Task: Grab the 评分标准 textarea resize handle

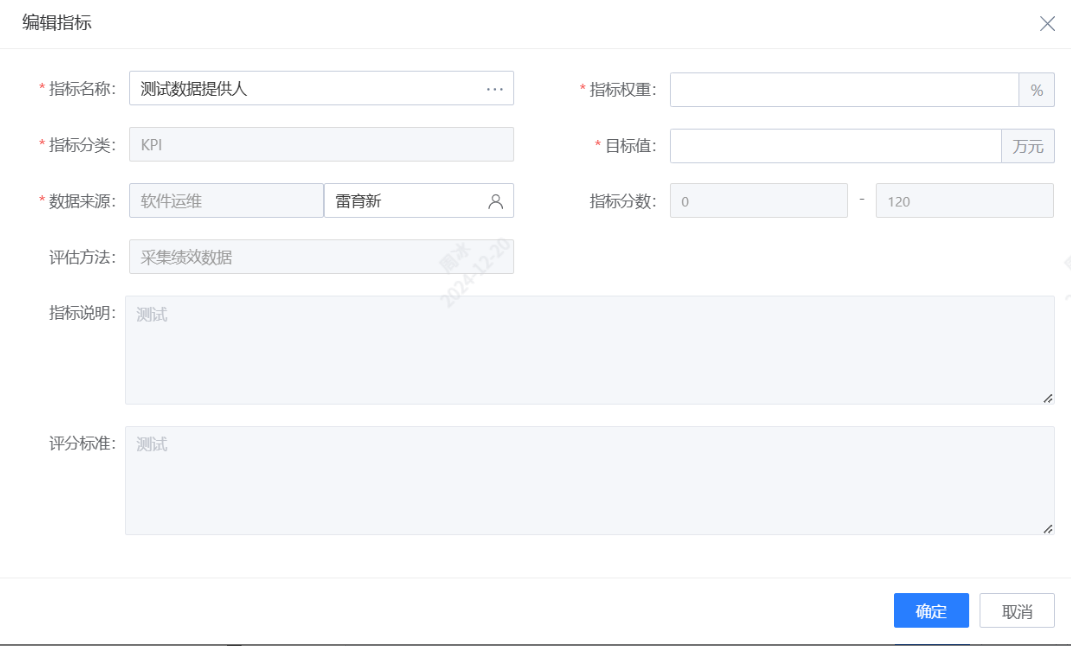Action: tap(1047, 528)
